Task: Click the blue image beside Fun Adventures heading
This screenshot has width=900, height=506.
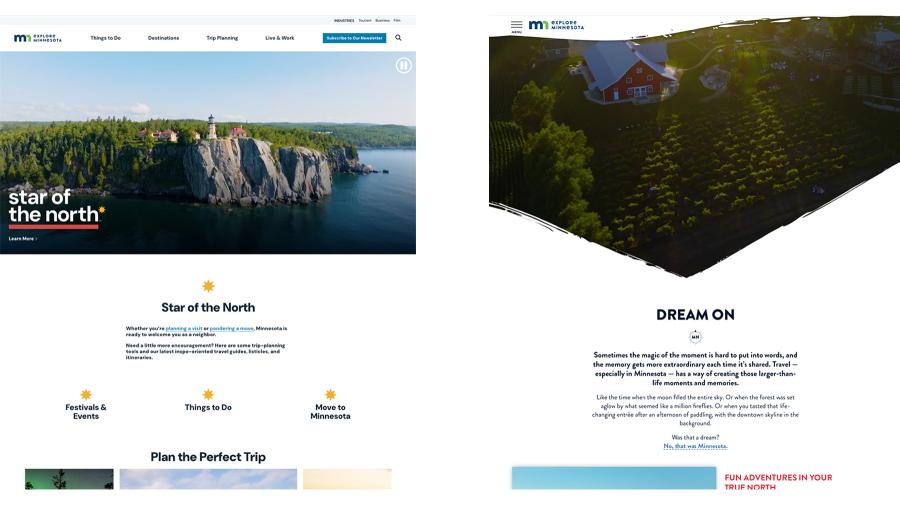Action: click(x=614, y=478)
